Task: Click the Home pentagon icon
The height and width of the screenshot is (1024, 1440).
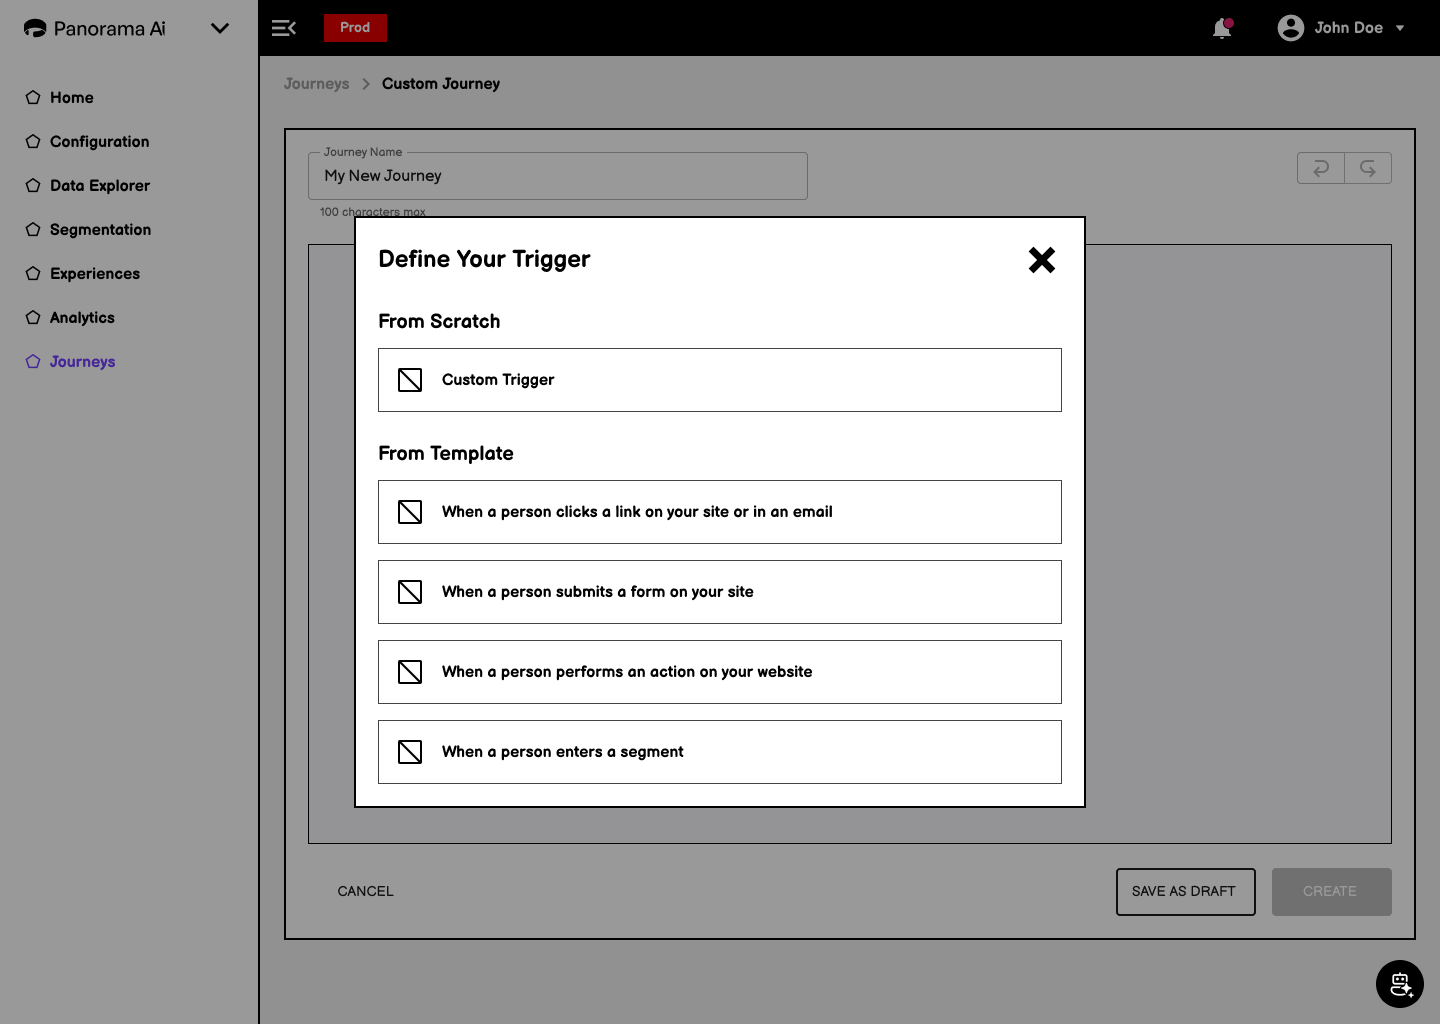Action: click(33, 97)
